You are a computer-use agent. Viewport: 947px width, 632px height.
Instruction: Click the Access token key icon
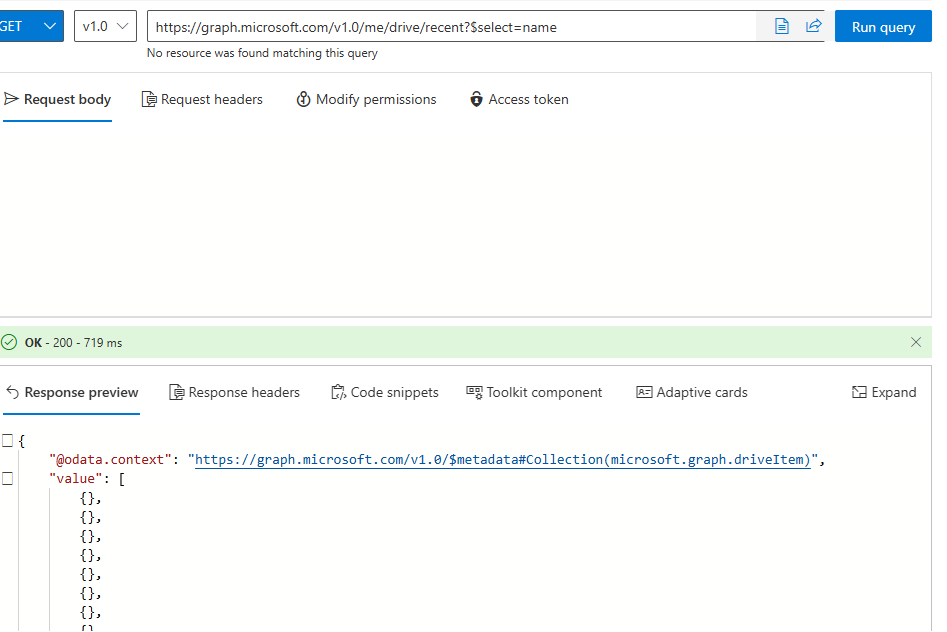click(x=476, y=99)
